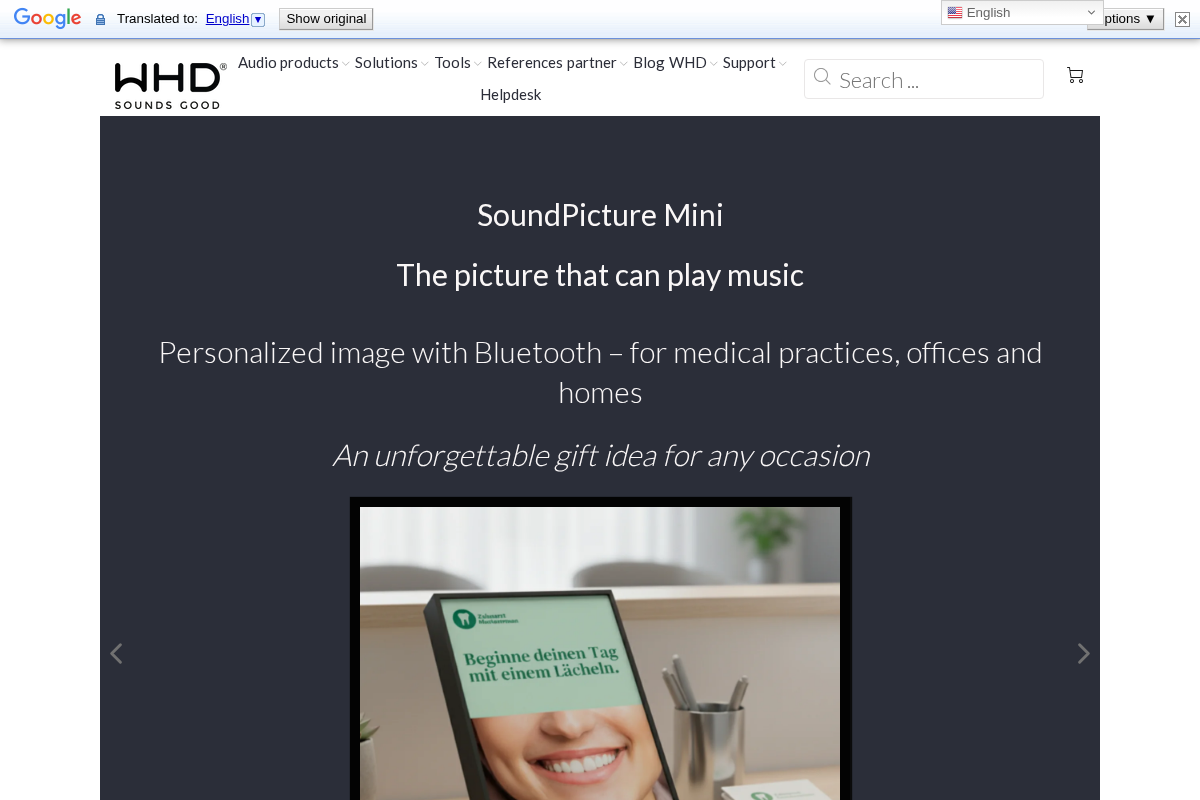Click the Show original button
The image size is (1200, 800).
click(325, 18)
